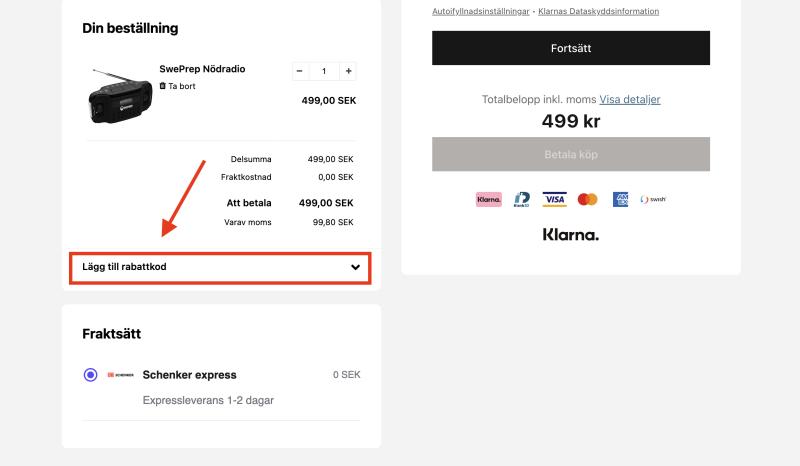Click the BankID payment icon
Image resolution: width=800 pixels, height=466 pixels.
(522, 200)
